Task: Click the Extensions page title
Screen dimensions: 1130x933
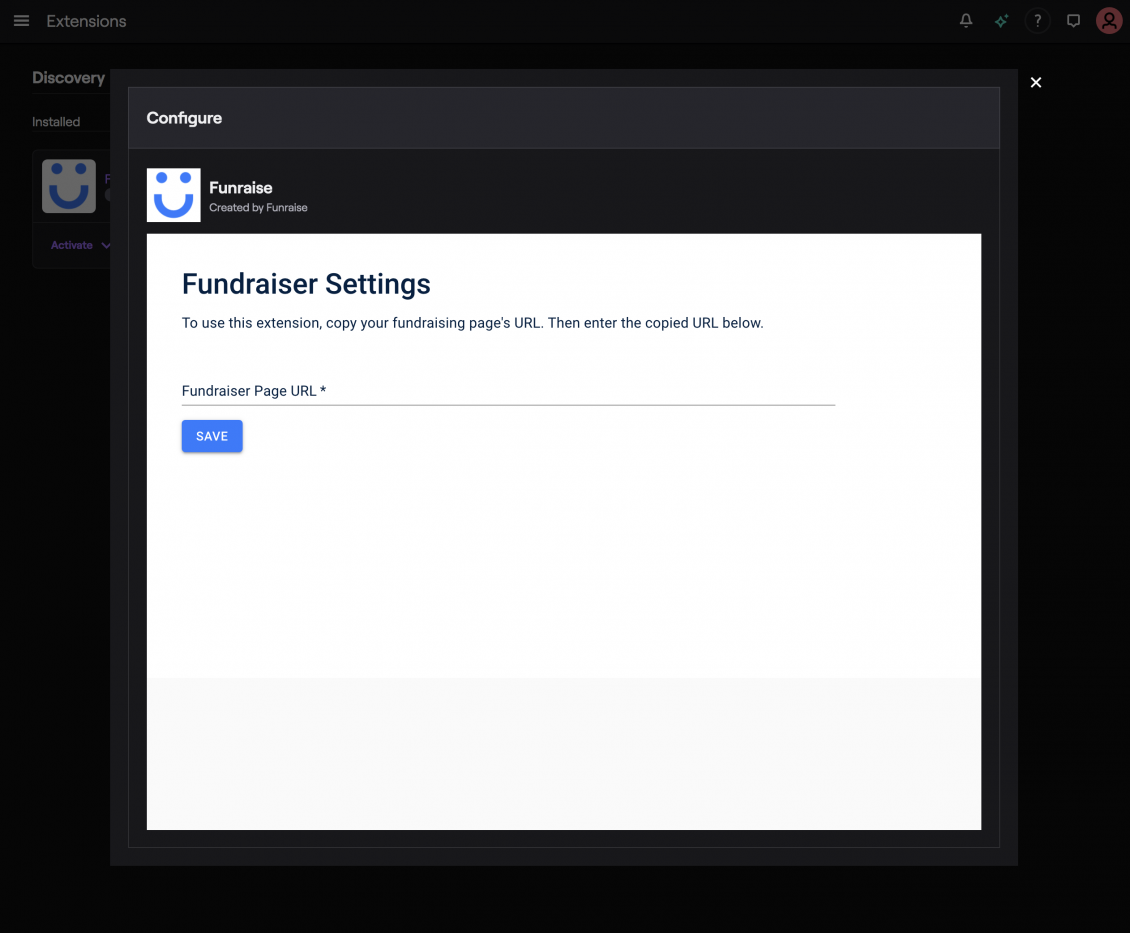Action: [86, 21]
